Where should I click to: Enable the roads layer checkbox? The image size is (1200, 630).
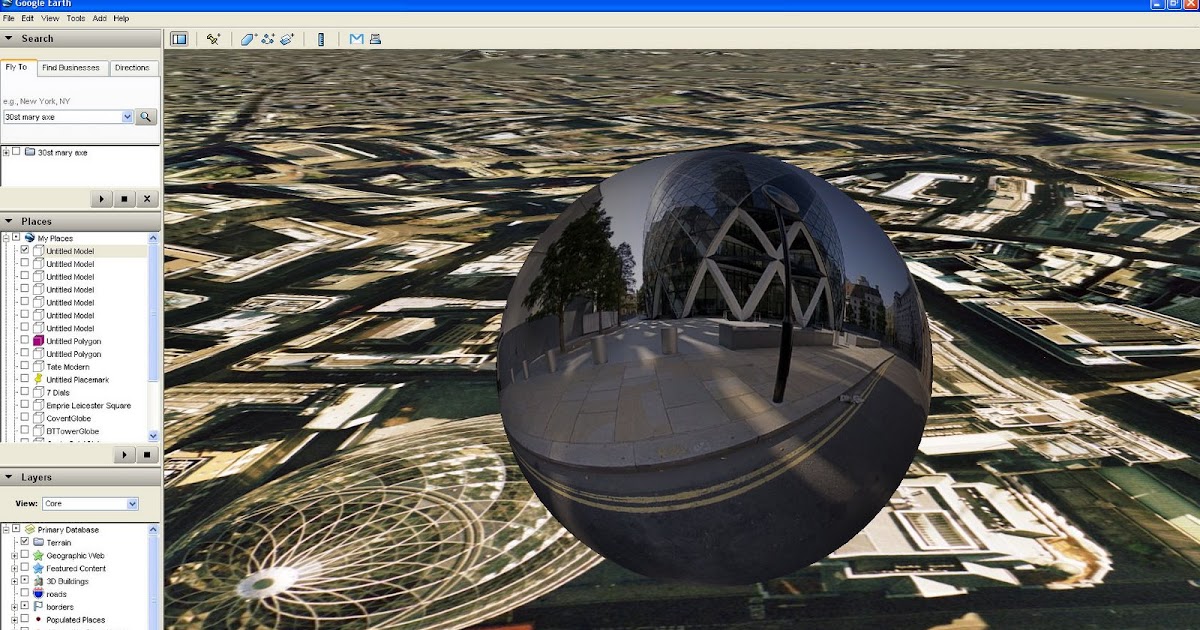point(24,594)
